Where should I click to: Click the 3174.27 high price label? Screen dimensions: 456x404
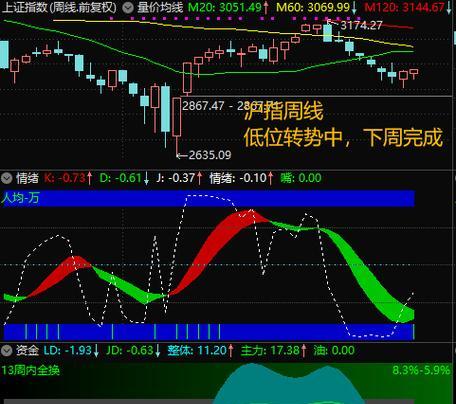(x=361, y=25)
